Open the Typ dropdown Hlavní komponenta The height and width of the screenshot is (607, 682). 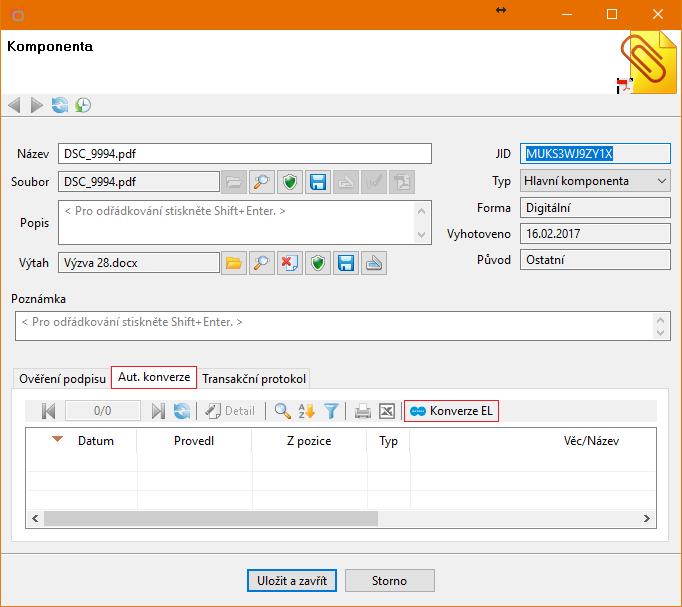[595, 181]
